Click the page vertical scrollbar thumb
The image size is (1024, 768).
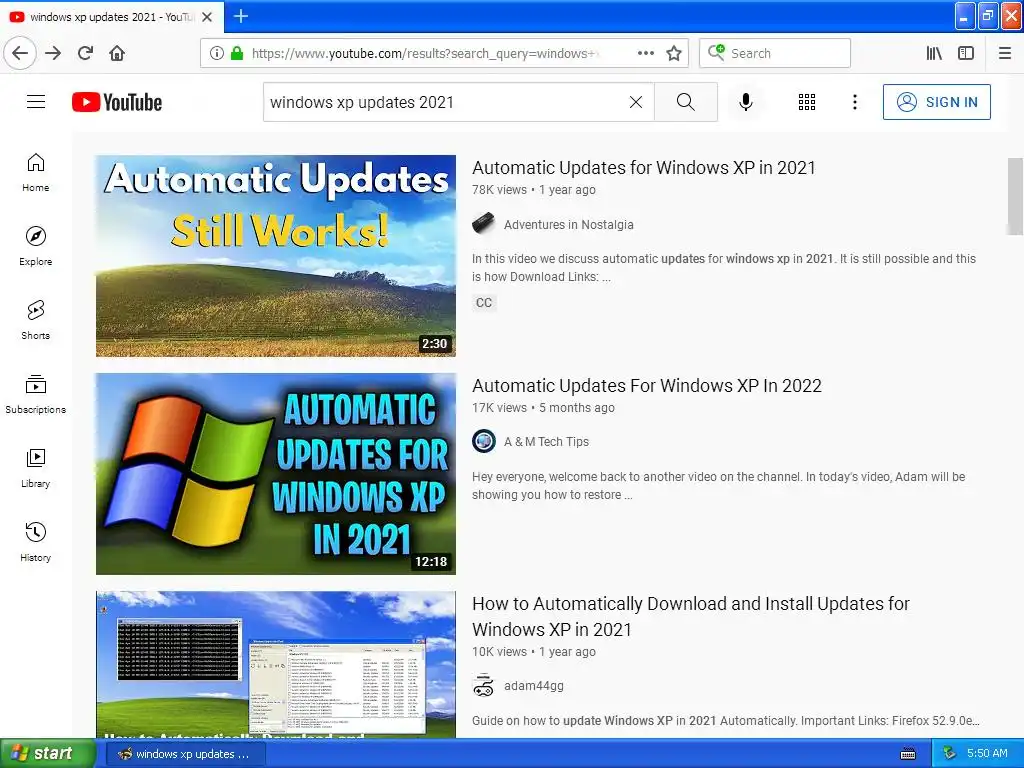click(1015, 196)
